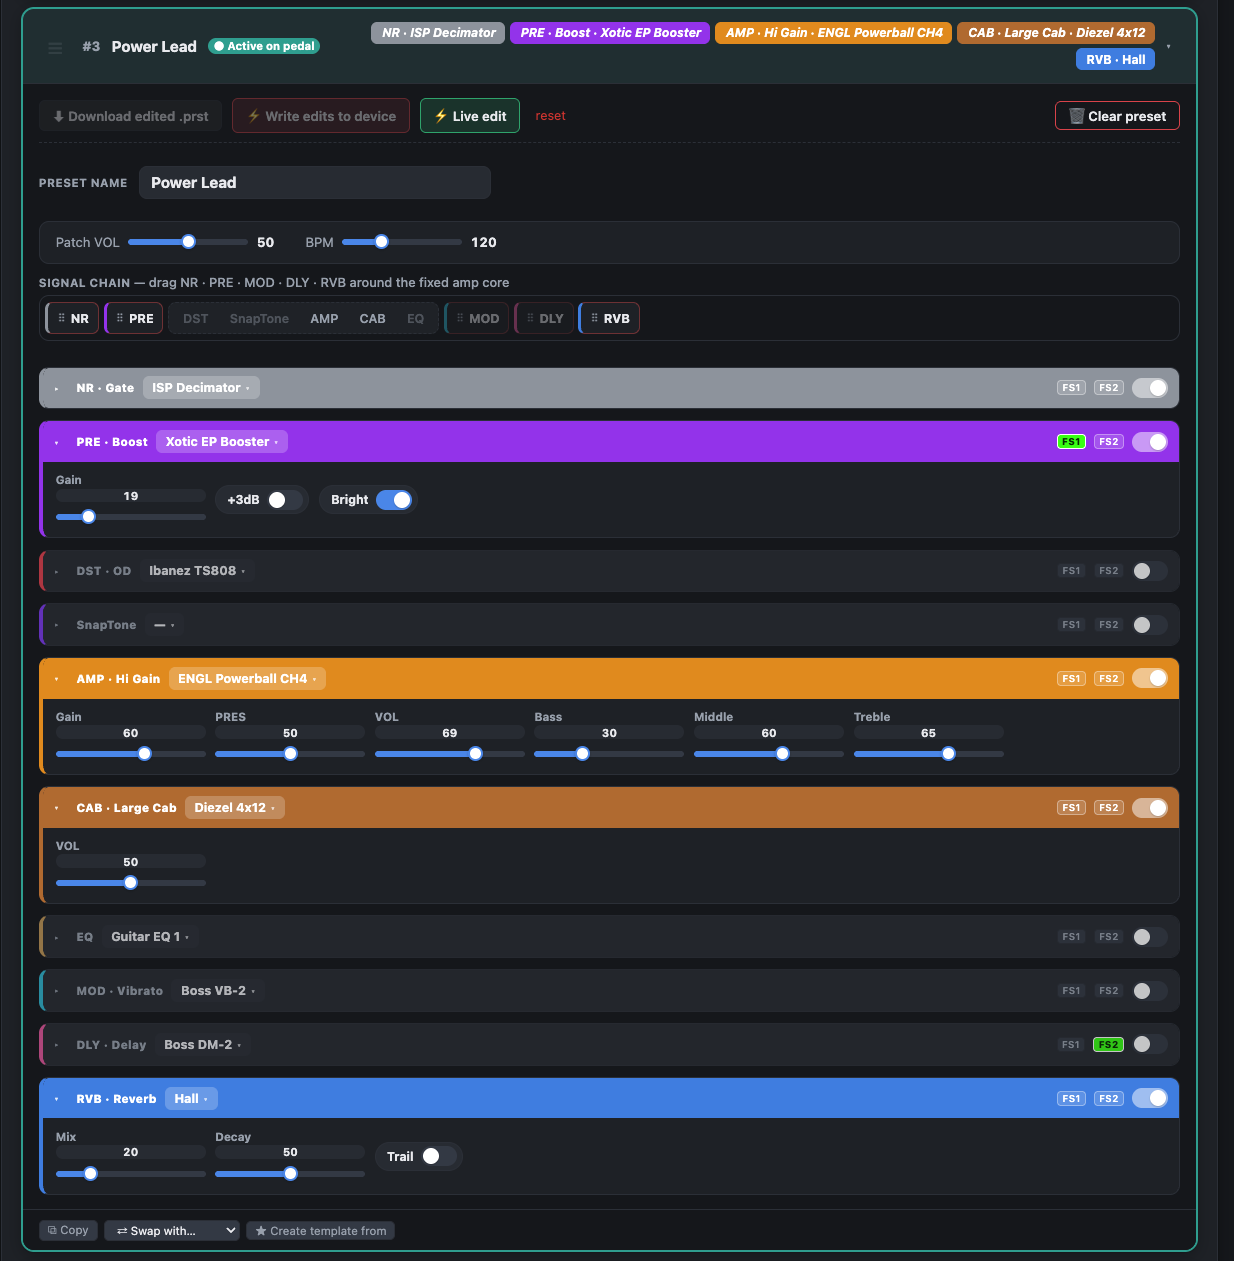Open the Boss VB-2 model dropdown
The height and width of the screenshot is (1261, 1234).
pos(218,991)
